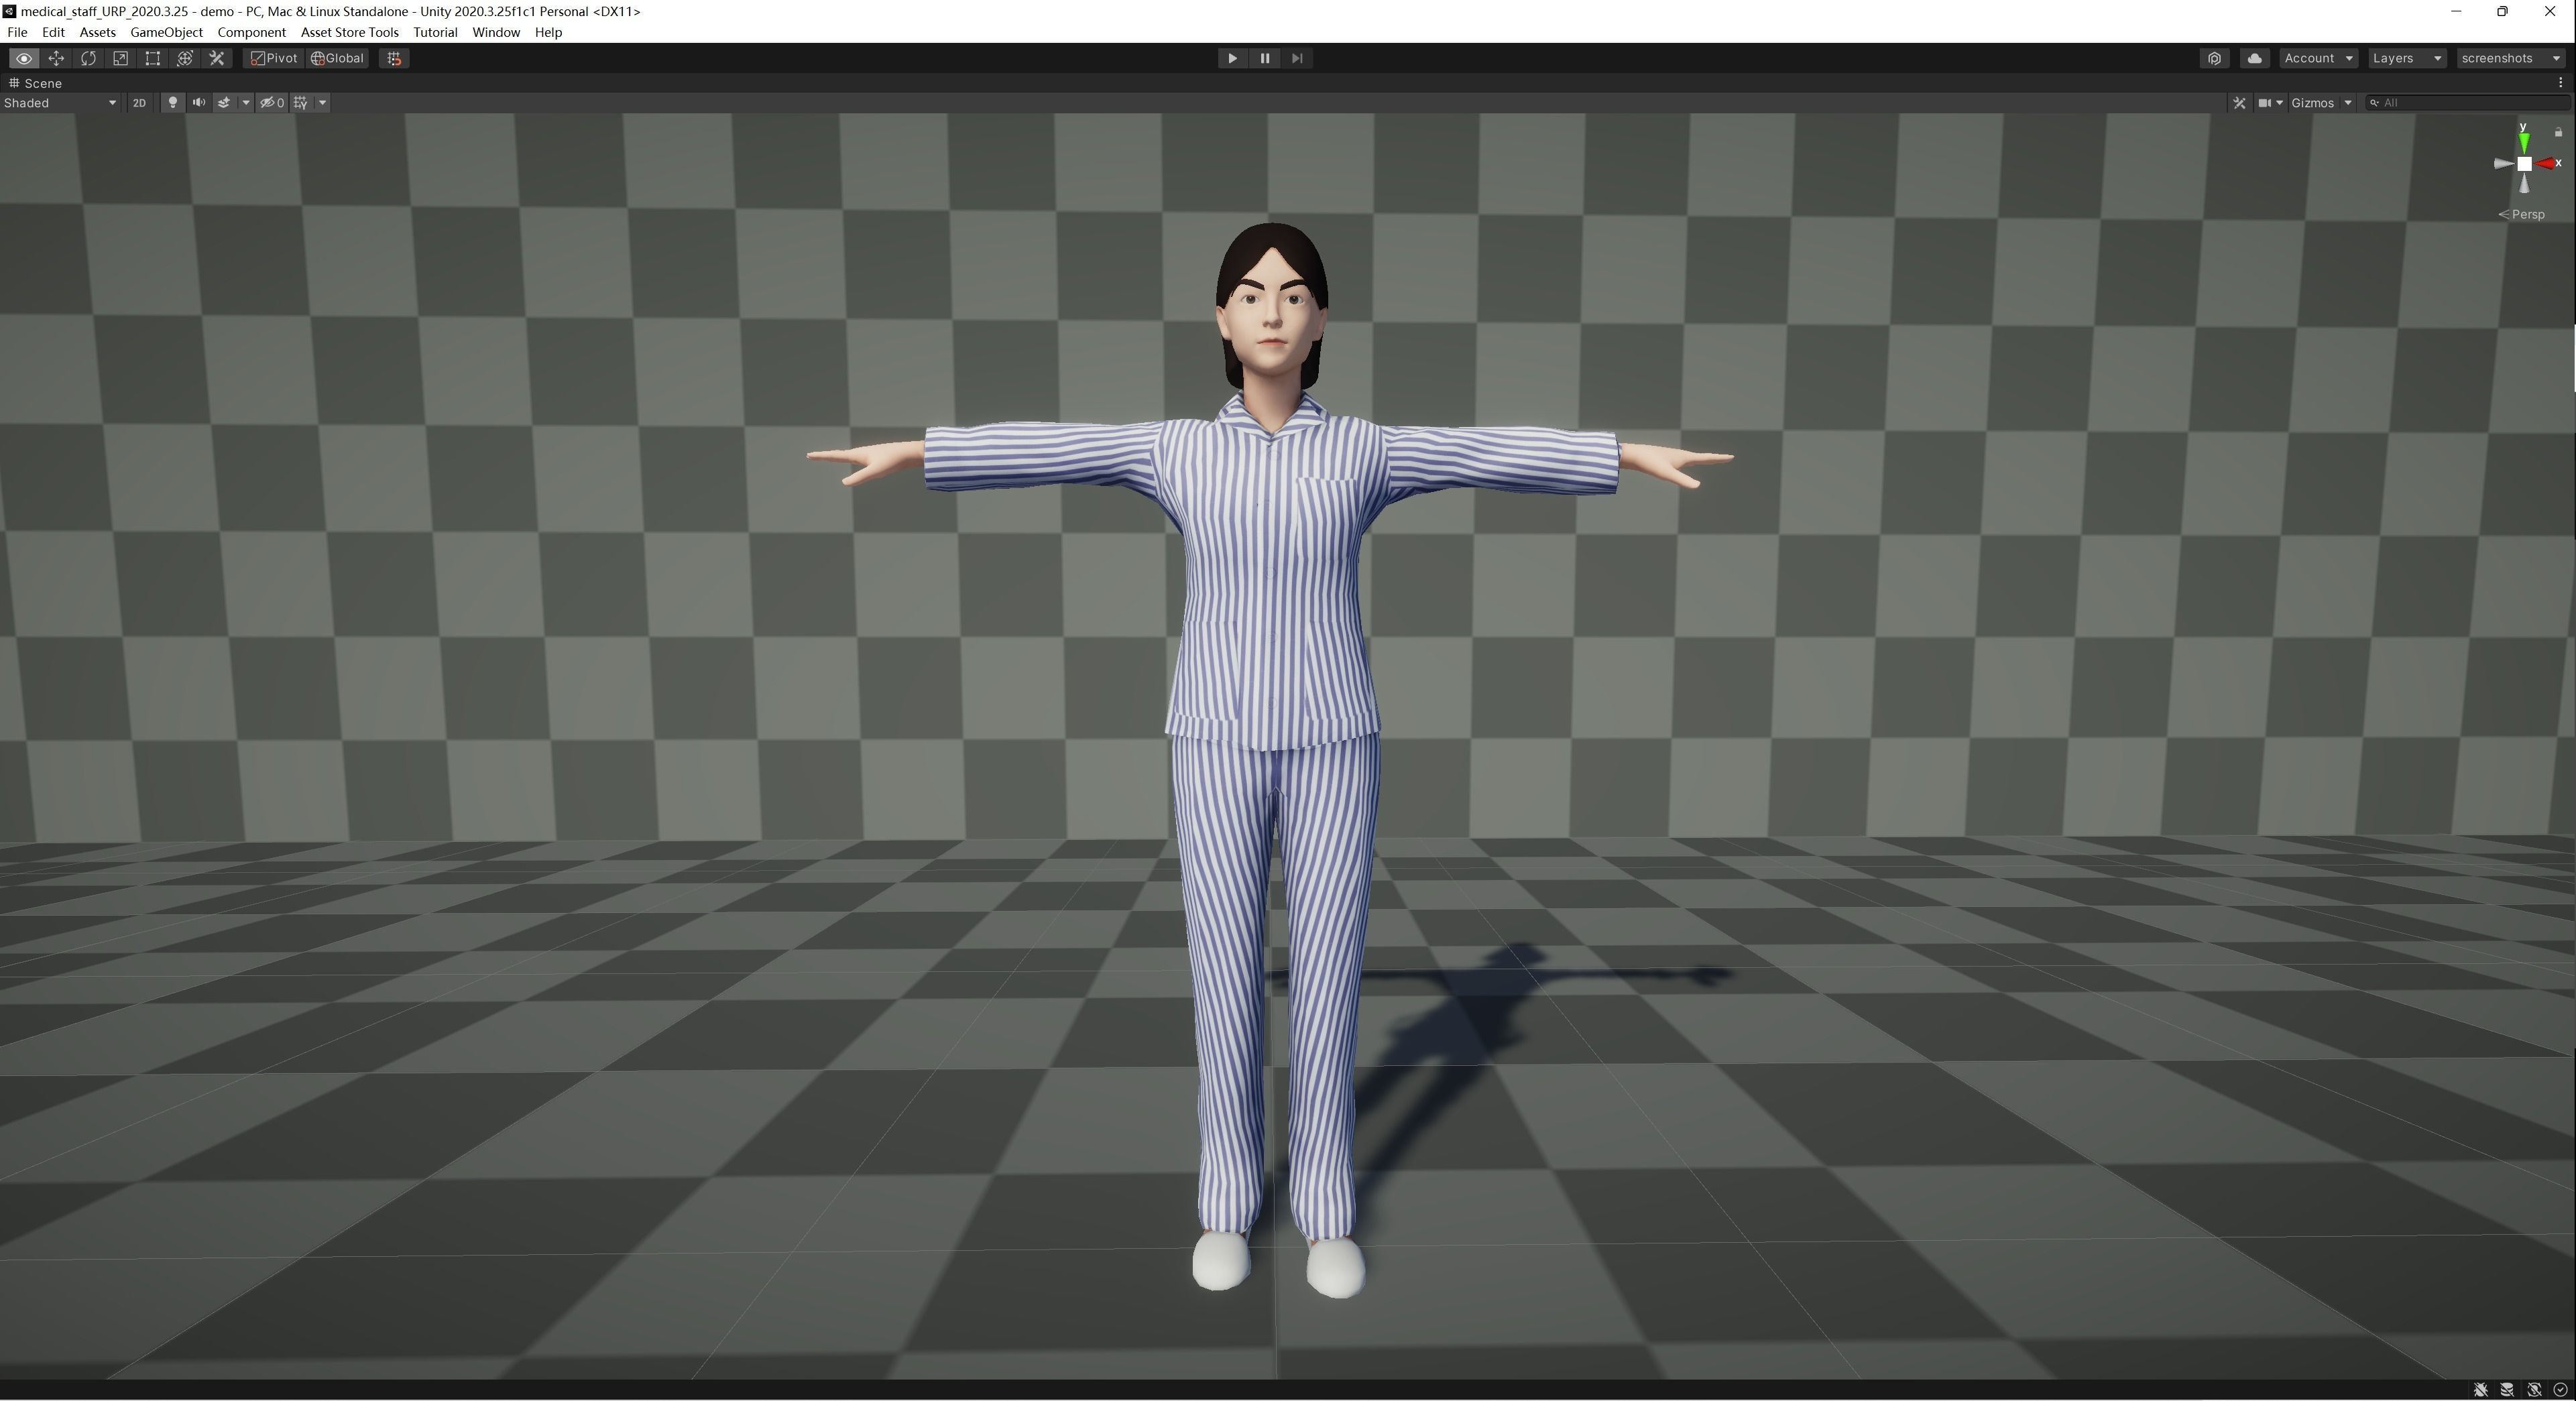The height and width of the screenshot is (1401, 2576).
Task: Toggle Global/Local handle rotation
Action: point(337,58)
